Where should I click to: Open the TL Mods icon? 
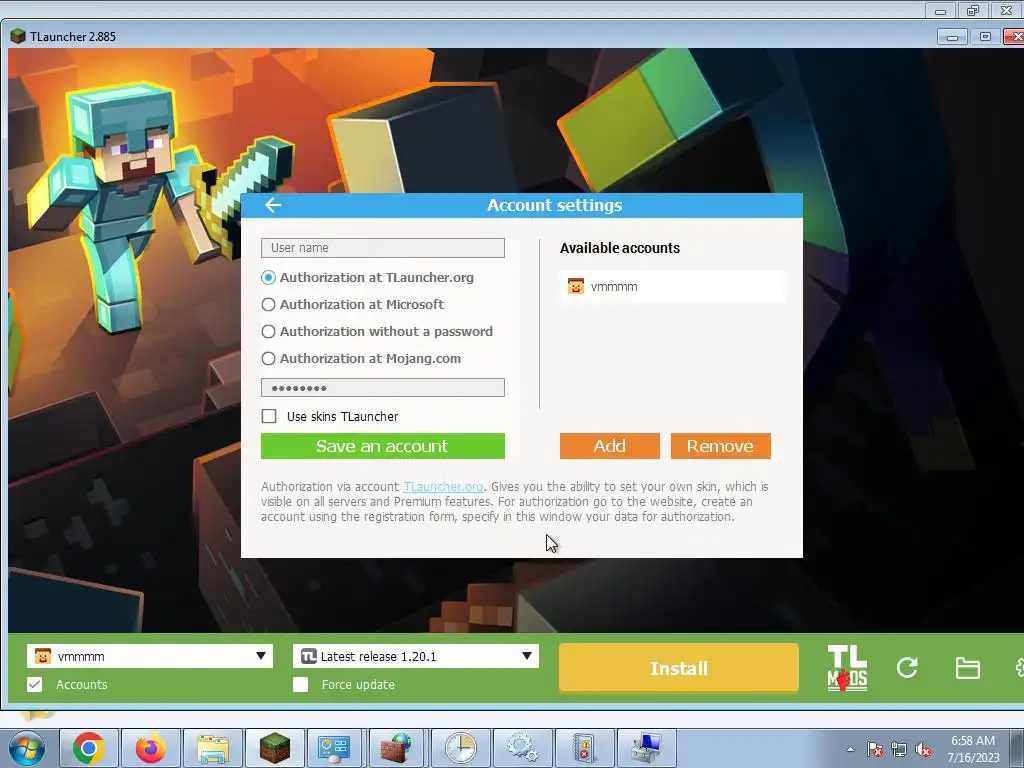click(x=847, y=668)
